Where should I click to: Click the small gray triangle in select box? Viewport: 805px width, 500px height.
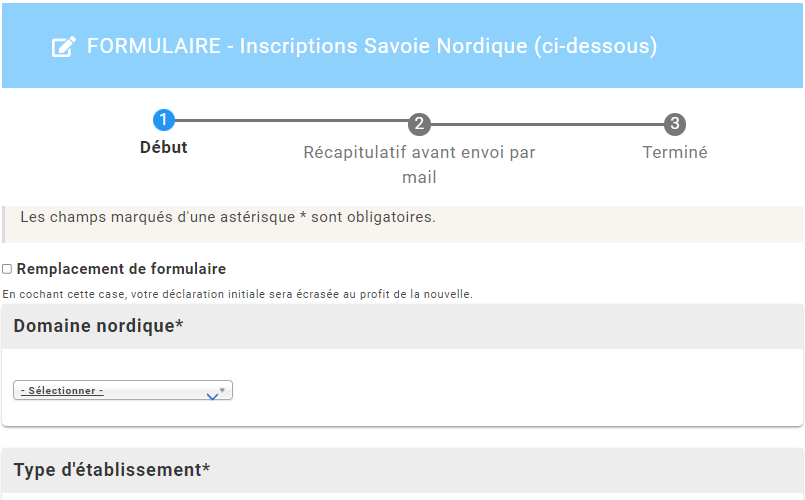(x=222, y=388)
